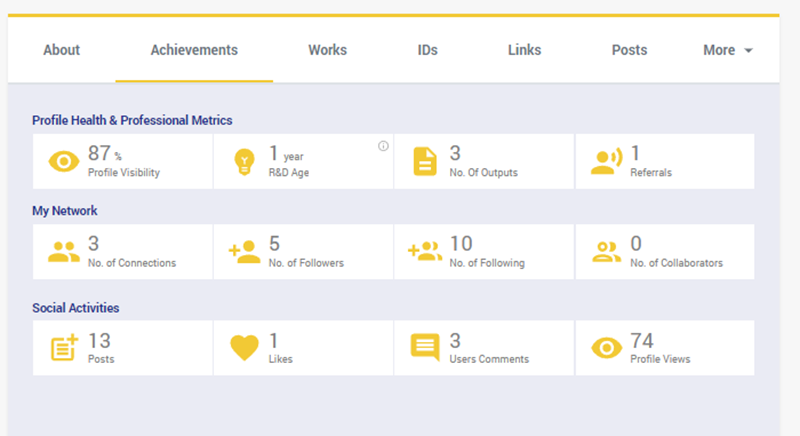Switch to the About tab
This screenshot has width=800, height=436.
pyautogui.click(x=61, y=50)
